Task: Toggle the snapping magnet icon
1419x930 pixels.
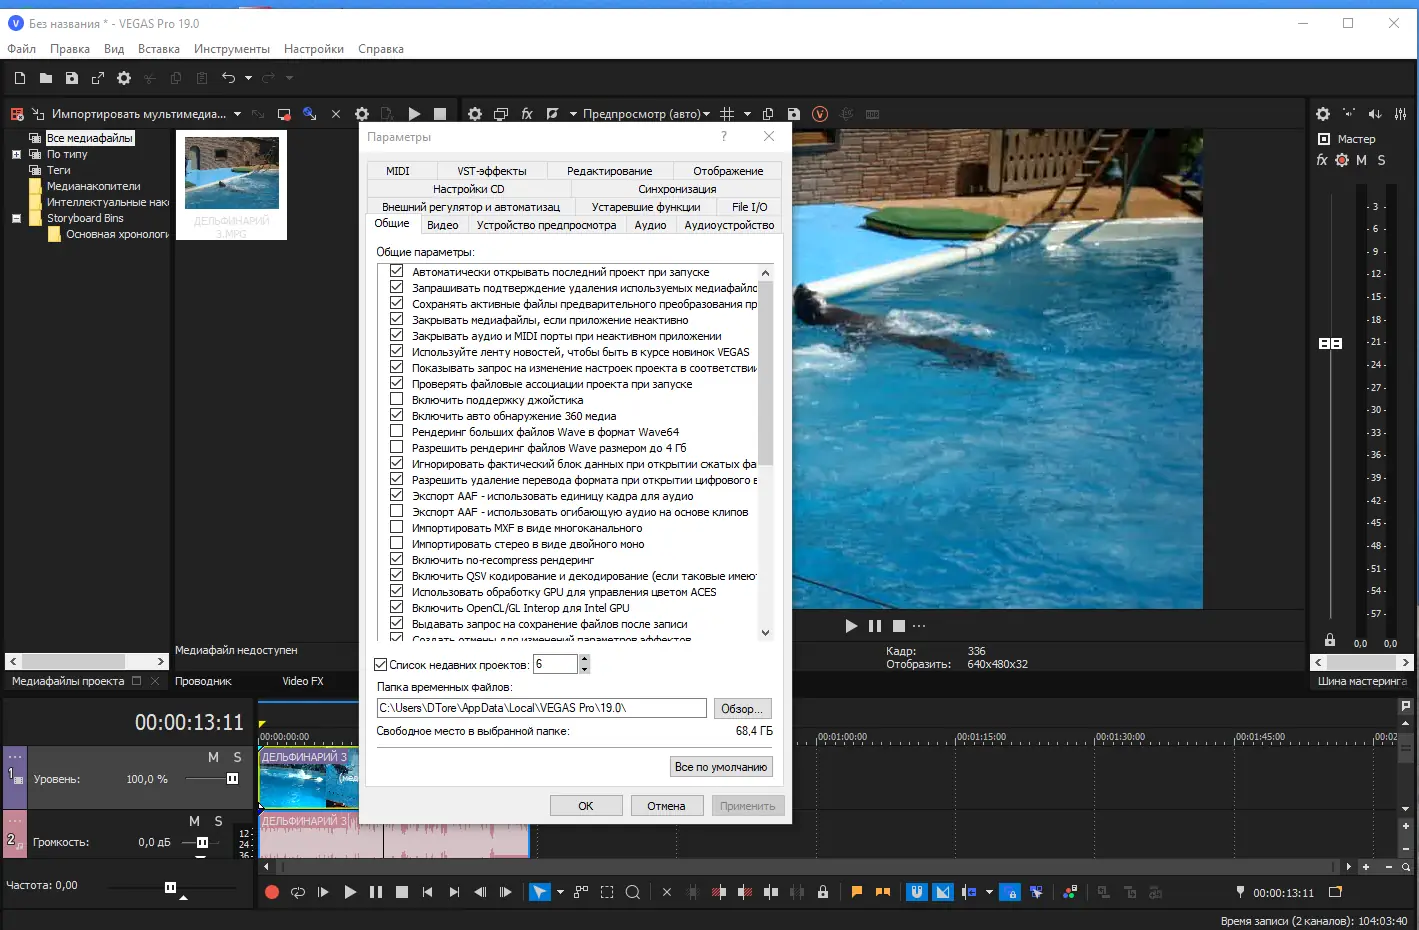Action: (x=917, y=892)
